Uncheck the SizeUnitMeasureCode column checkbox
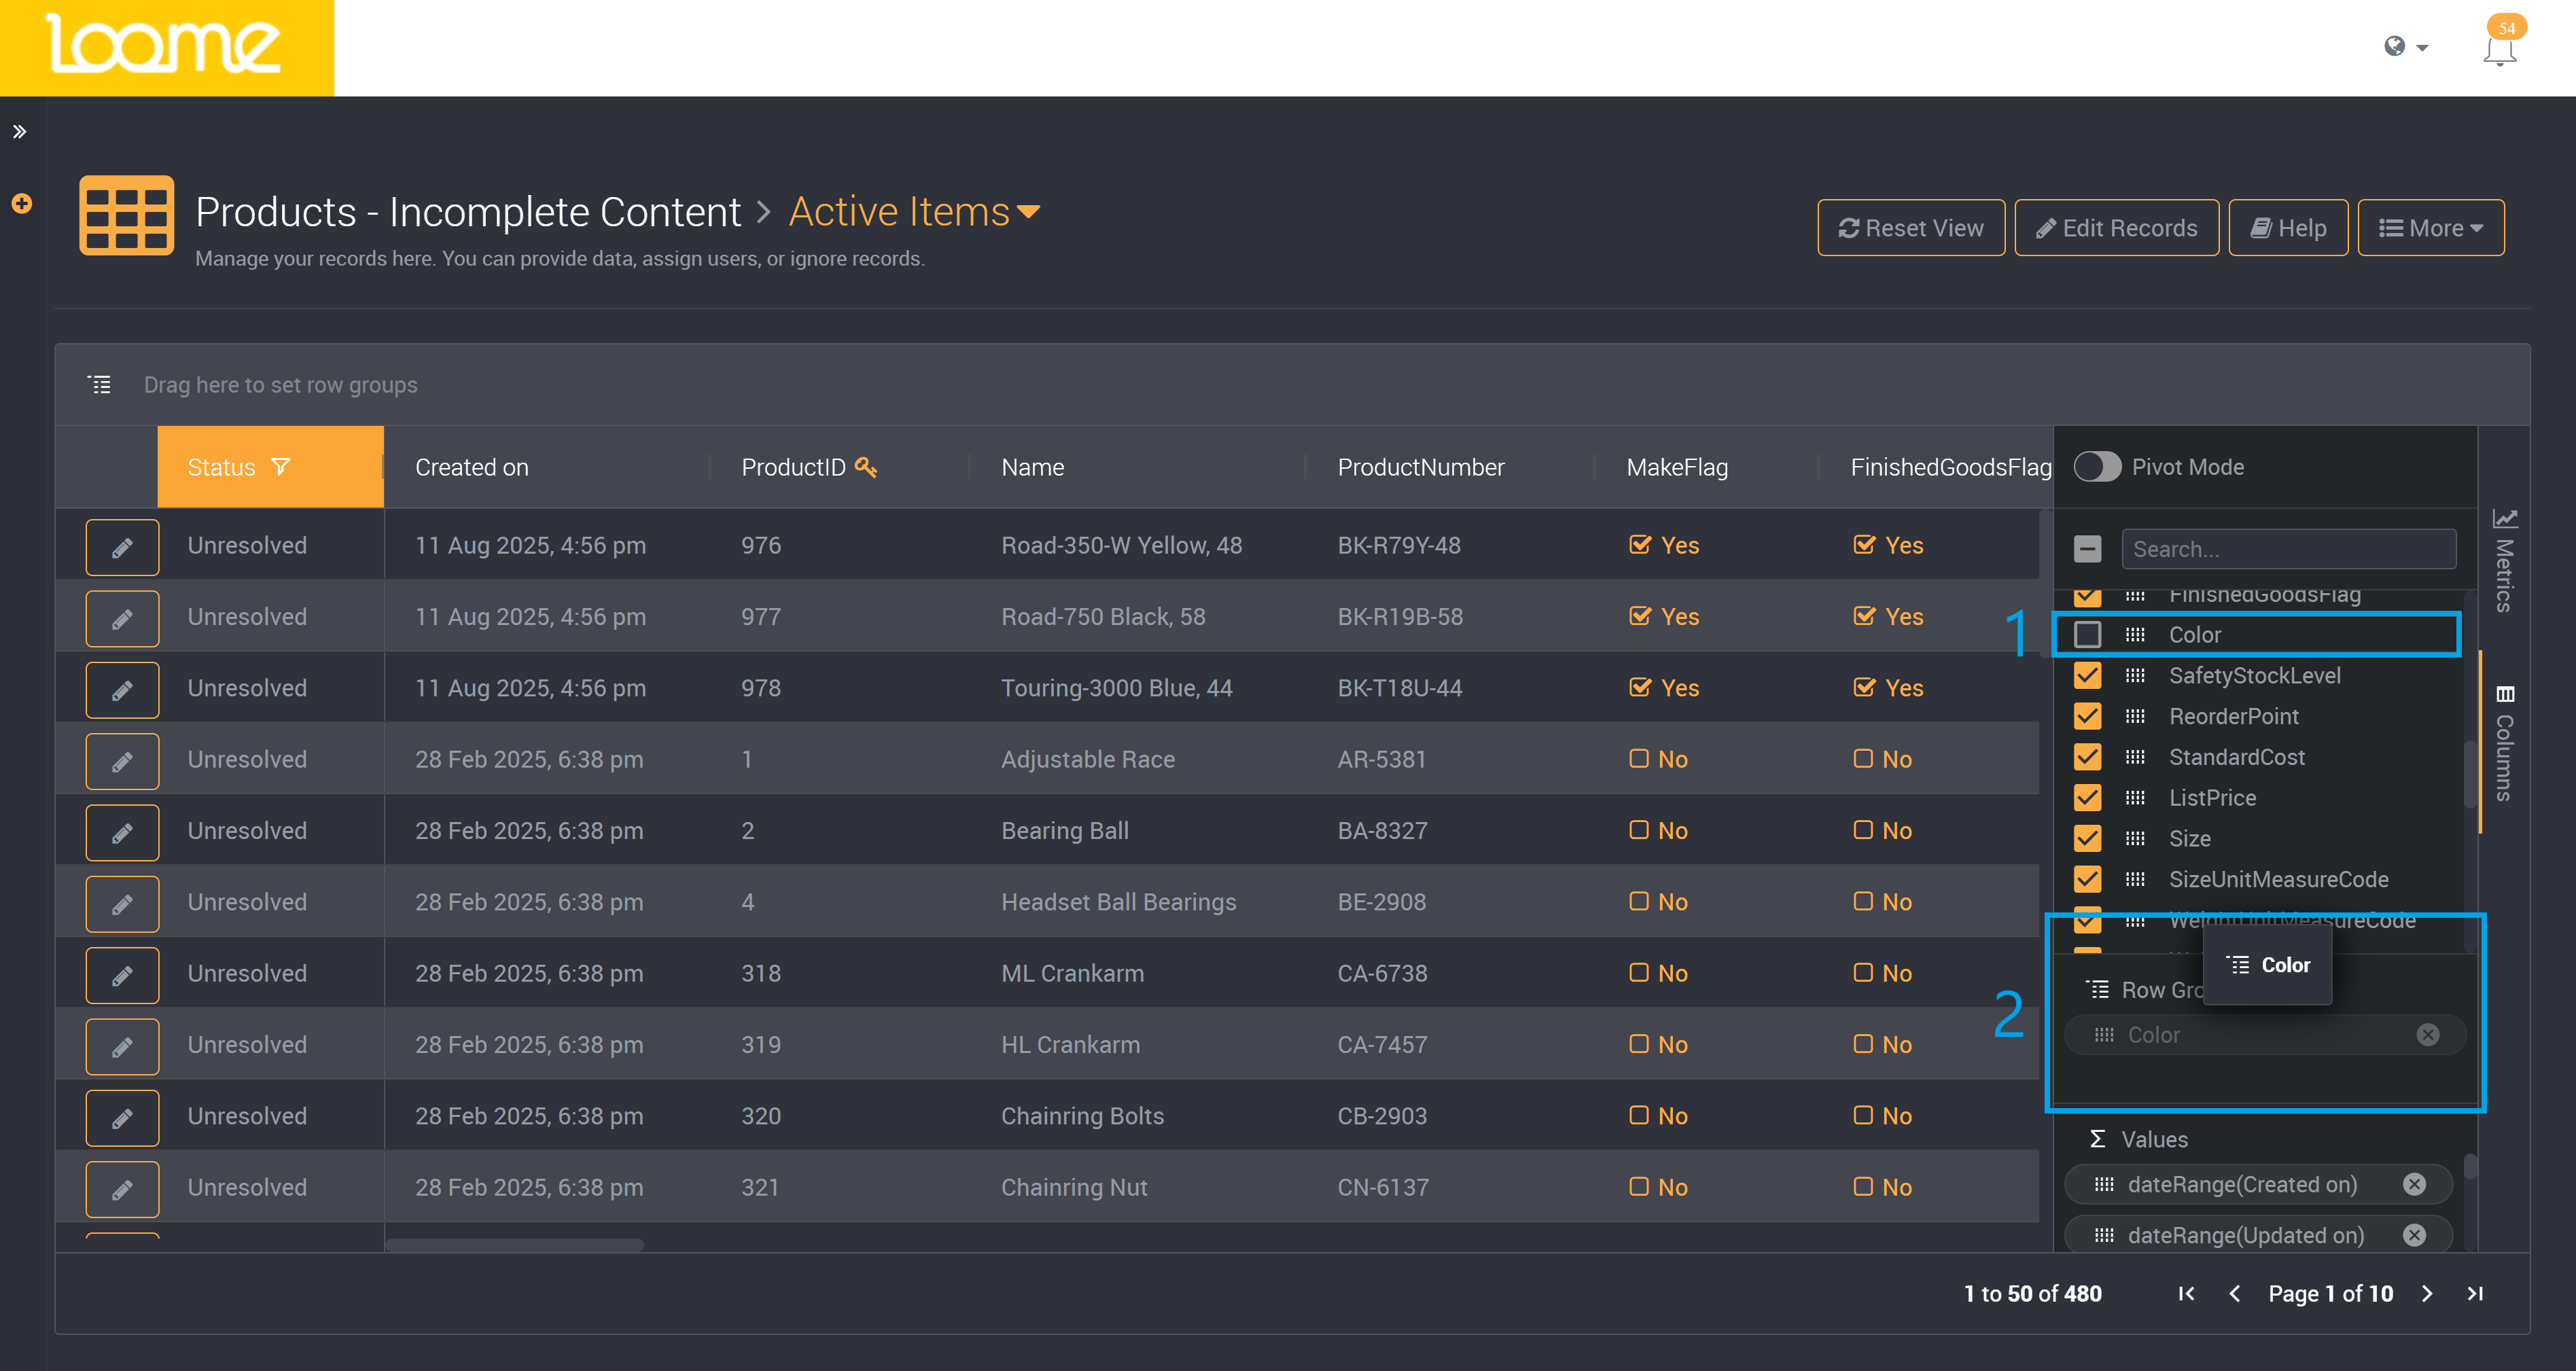This screenshot has height=1371, width=2576. (x=2087, y=880)
